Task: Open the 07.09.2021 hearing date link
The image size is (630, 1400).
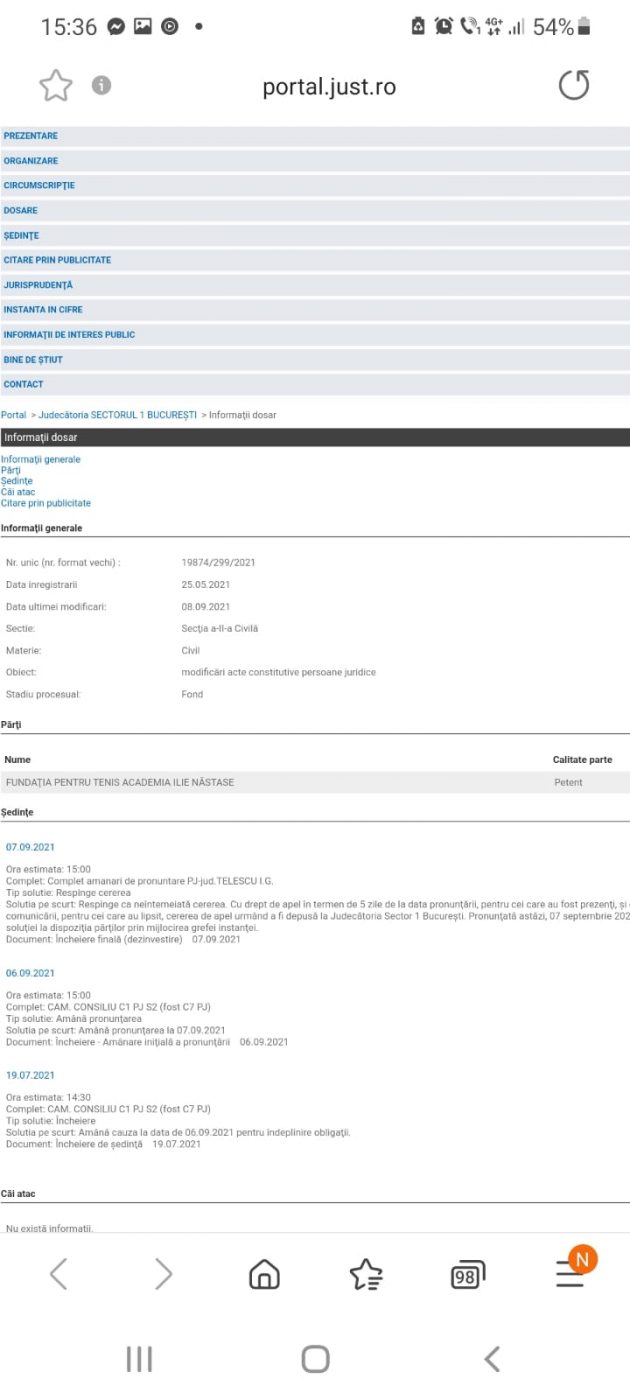Action: [x=30, y=847]
